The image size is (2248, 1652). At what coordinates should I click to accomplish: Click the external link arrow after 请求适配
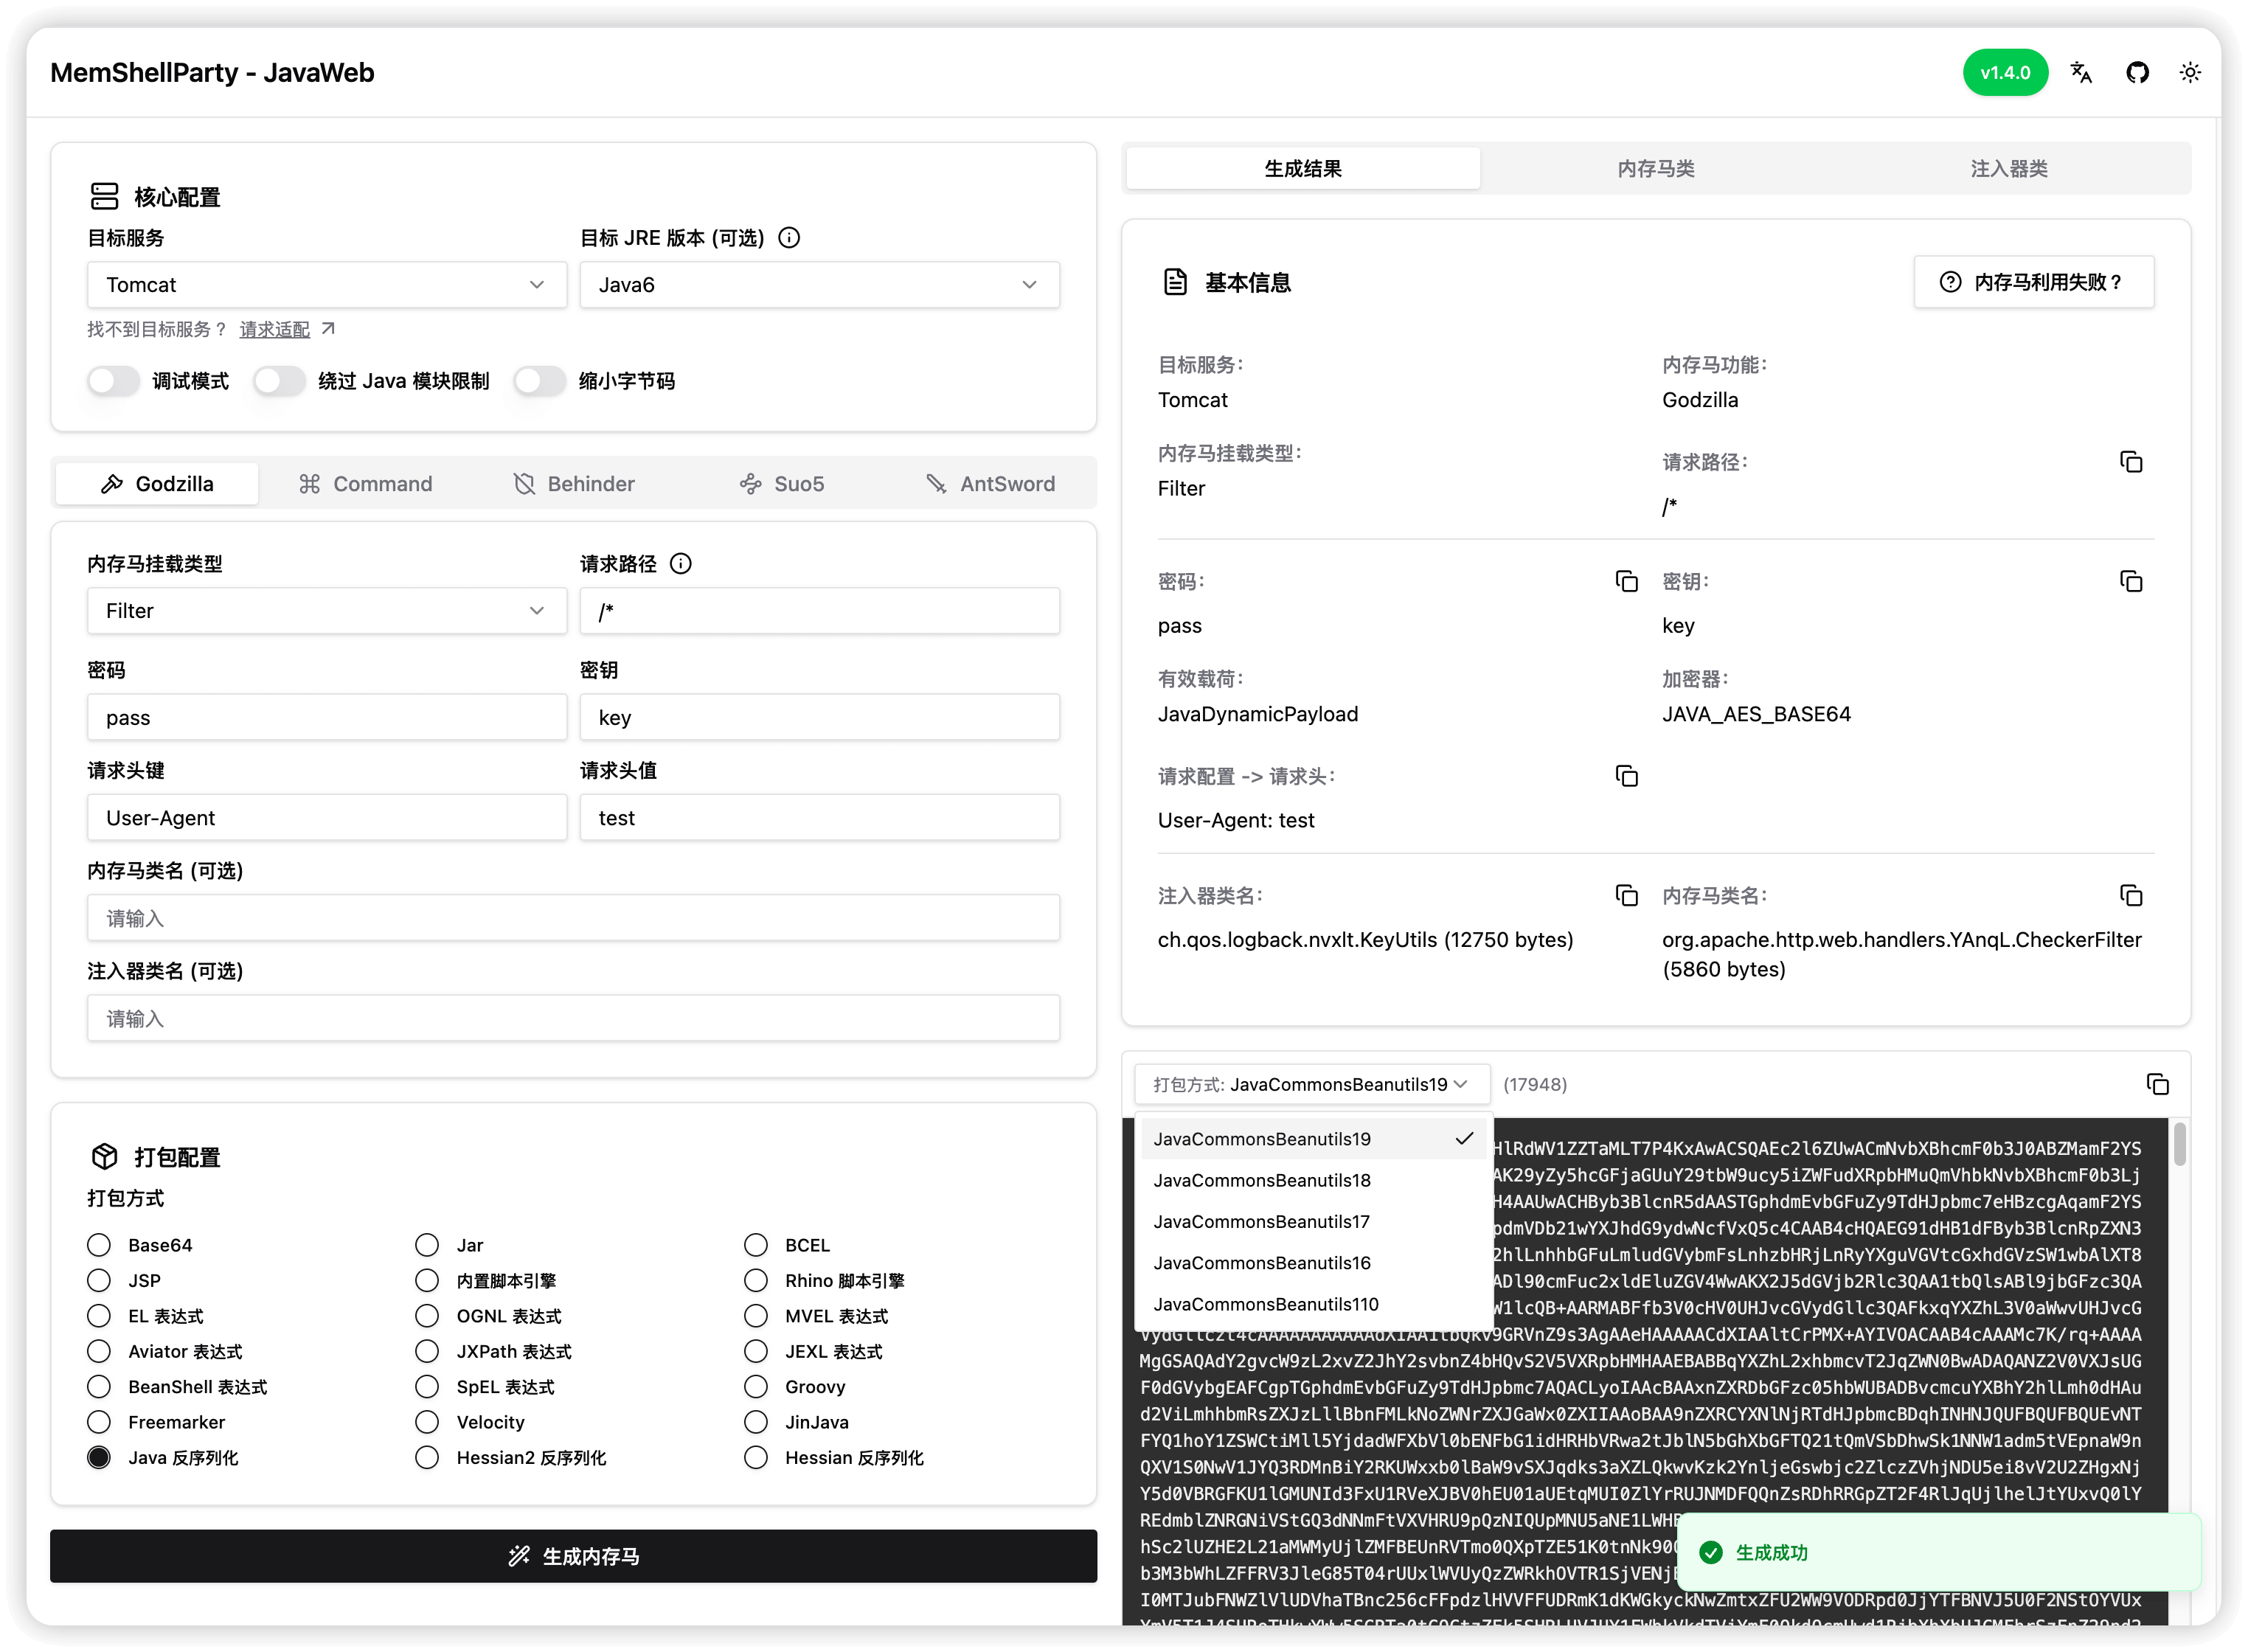coord(328,329)
